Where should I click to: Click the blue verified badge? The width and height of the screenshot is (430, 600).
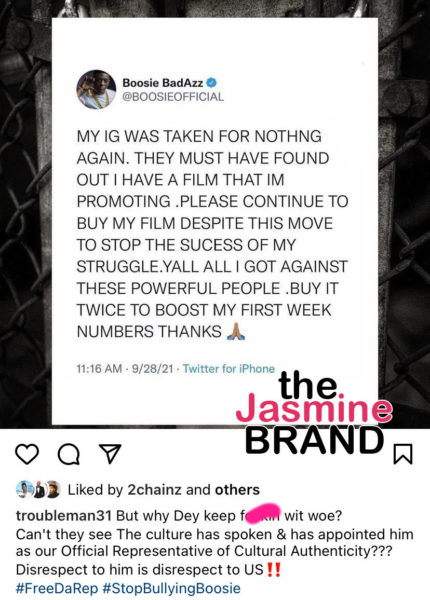(x=212, y=82)
